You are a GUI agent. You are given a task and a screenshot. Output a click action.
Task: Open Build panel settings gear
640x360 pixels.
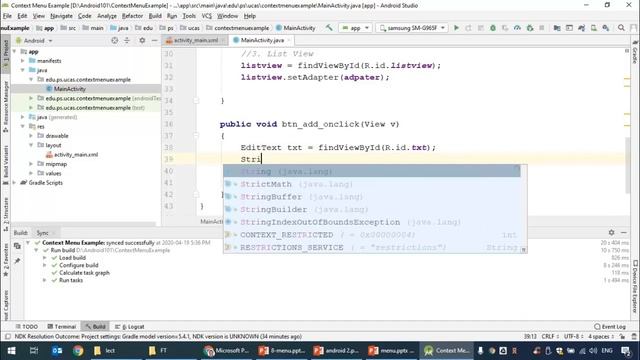[611, 232]
